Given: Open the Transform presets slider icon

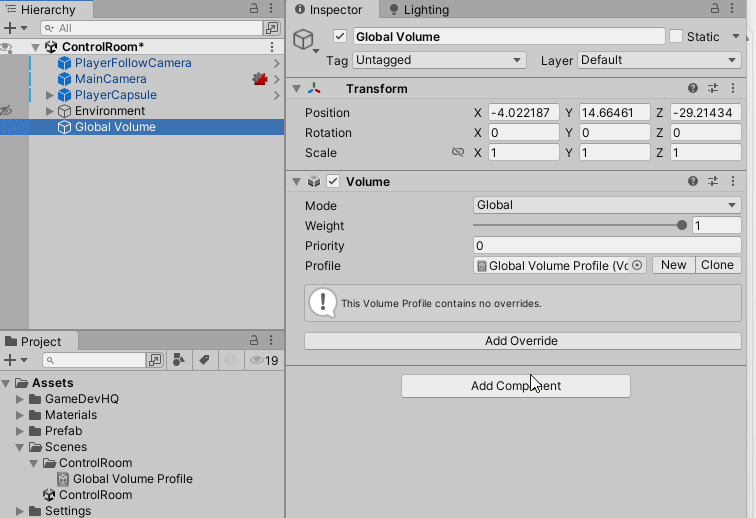Looking at the screenshot, I should tap(713, 88).
